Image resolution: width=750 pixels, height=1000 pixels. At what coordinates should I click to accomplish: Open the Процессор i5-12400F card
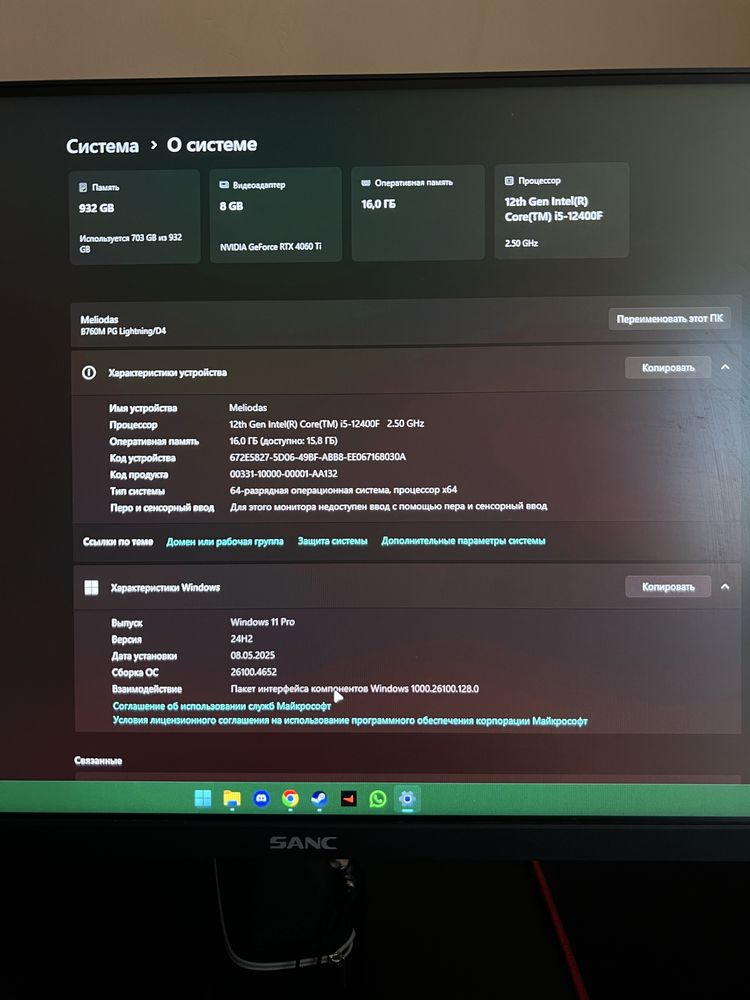[561, 210]
